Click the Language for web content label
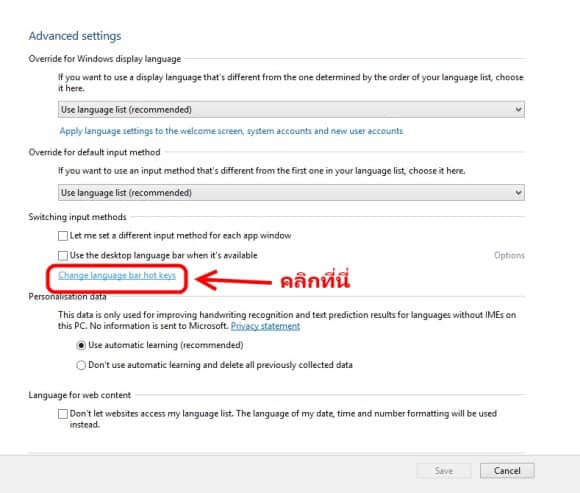The image size is (580, 493). 80,395
